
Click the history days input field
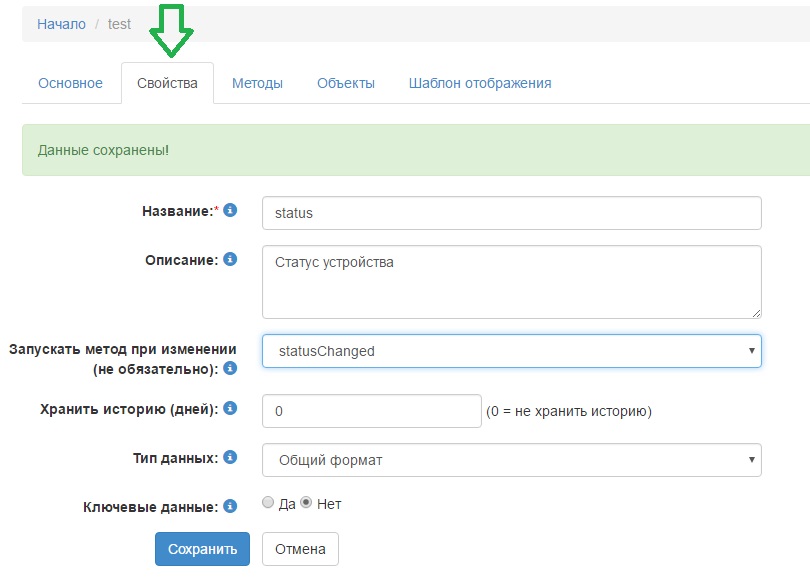tap(372, 411)
